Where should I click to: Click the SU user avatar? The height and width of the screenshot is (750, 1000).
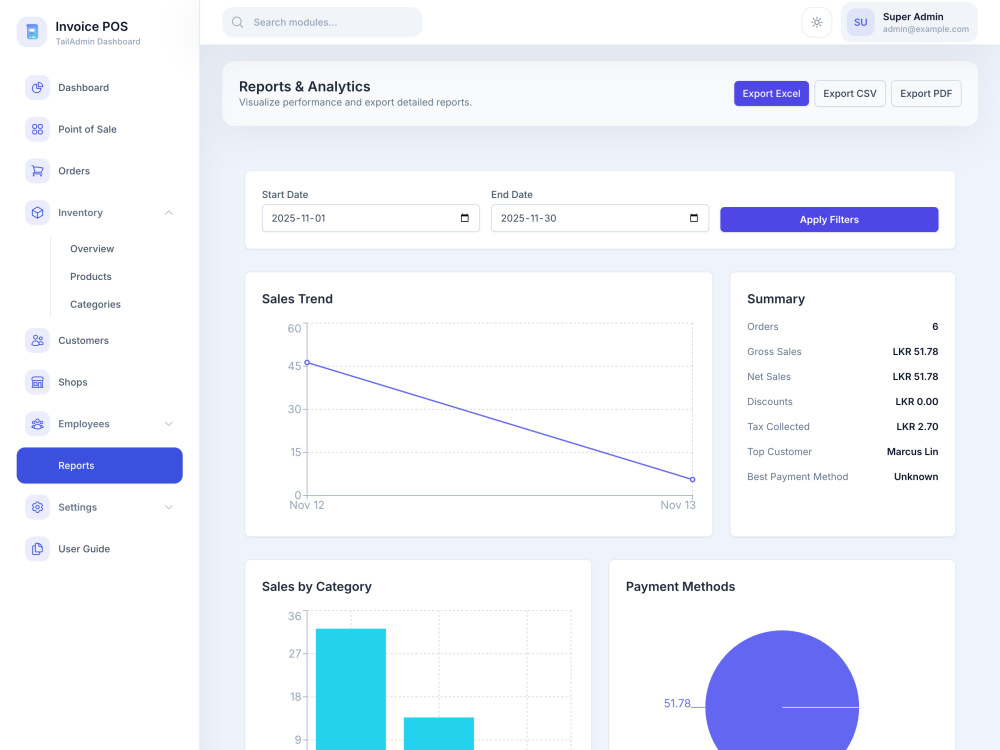click(x=860, y=22)
